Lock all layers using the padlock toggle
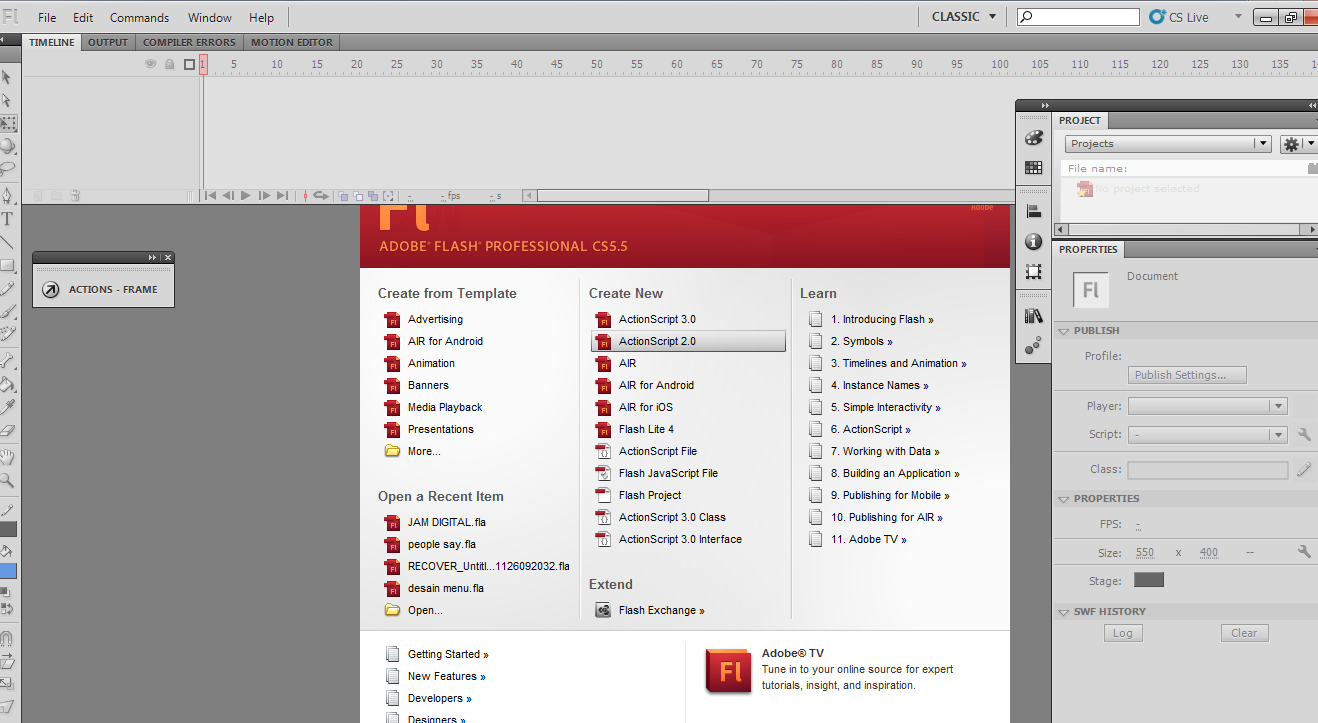This screenshot has width=1318, height=723. [x=170, y=64]
